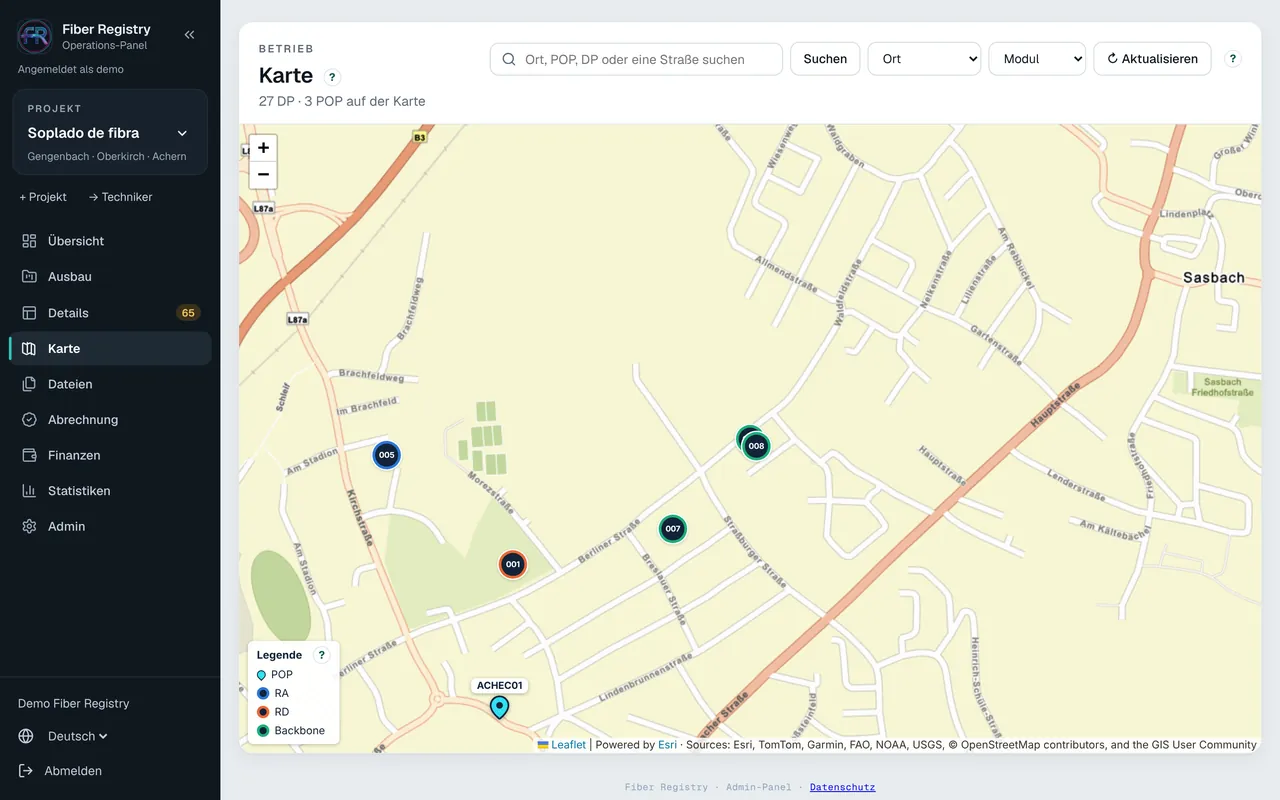
Task: Expand the Soplado de fibra project selector
Action: coord(110,133)
